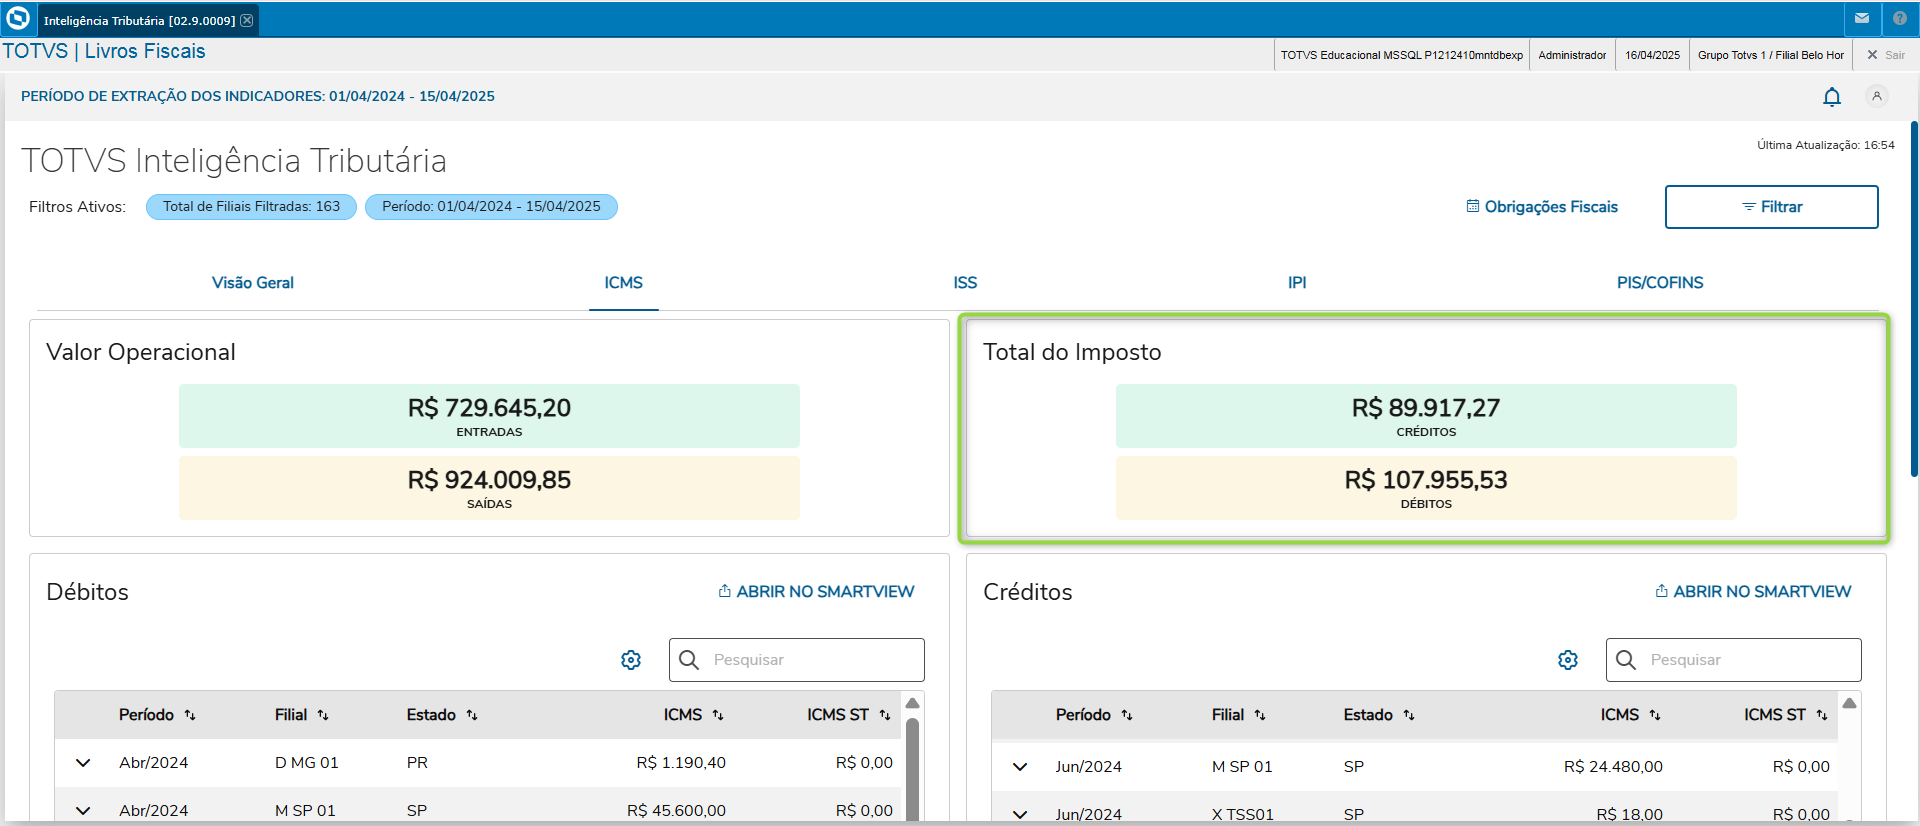This screenshot has width=1920, height=826.
Task: Click the Período: 01/04/2024 - 15/04/2025 filter chip
Action: click(x=491, y=207)
